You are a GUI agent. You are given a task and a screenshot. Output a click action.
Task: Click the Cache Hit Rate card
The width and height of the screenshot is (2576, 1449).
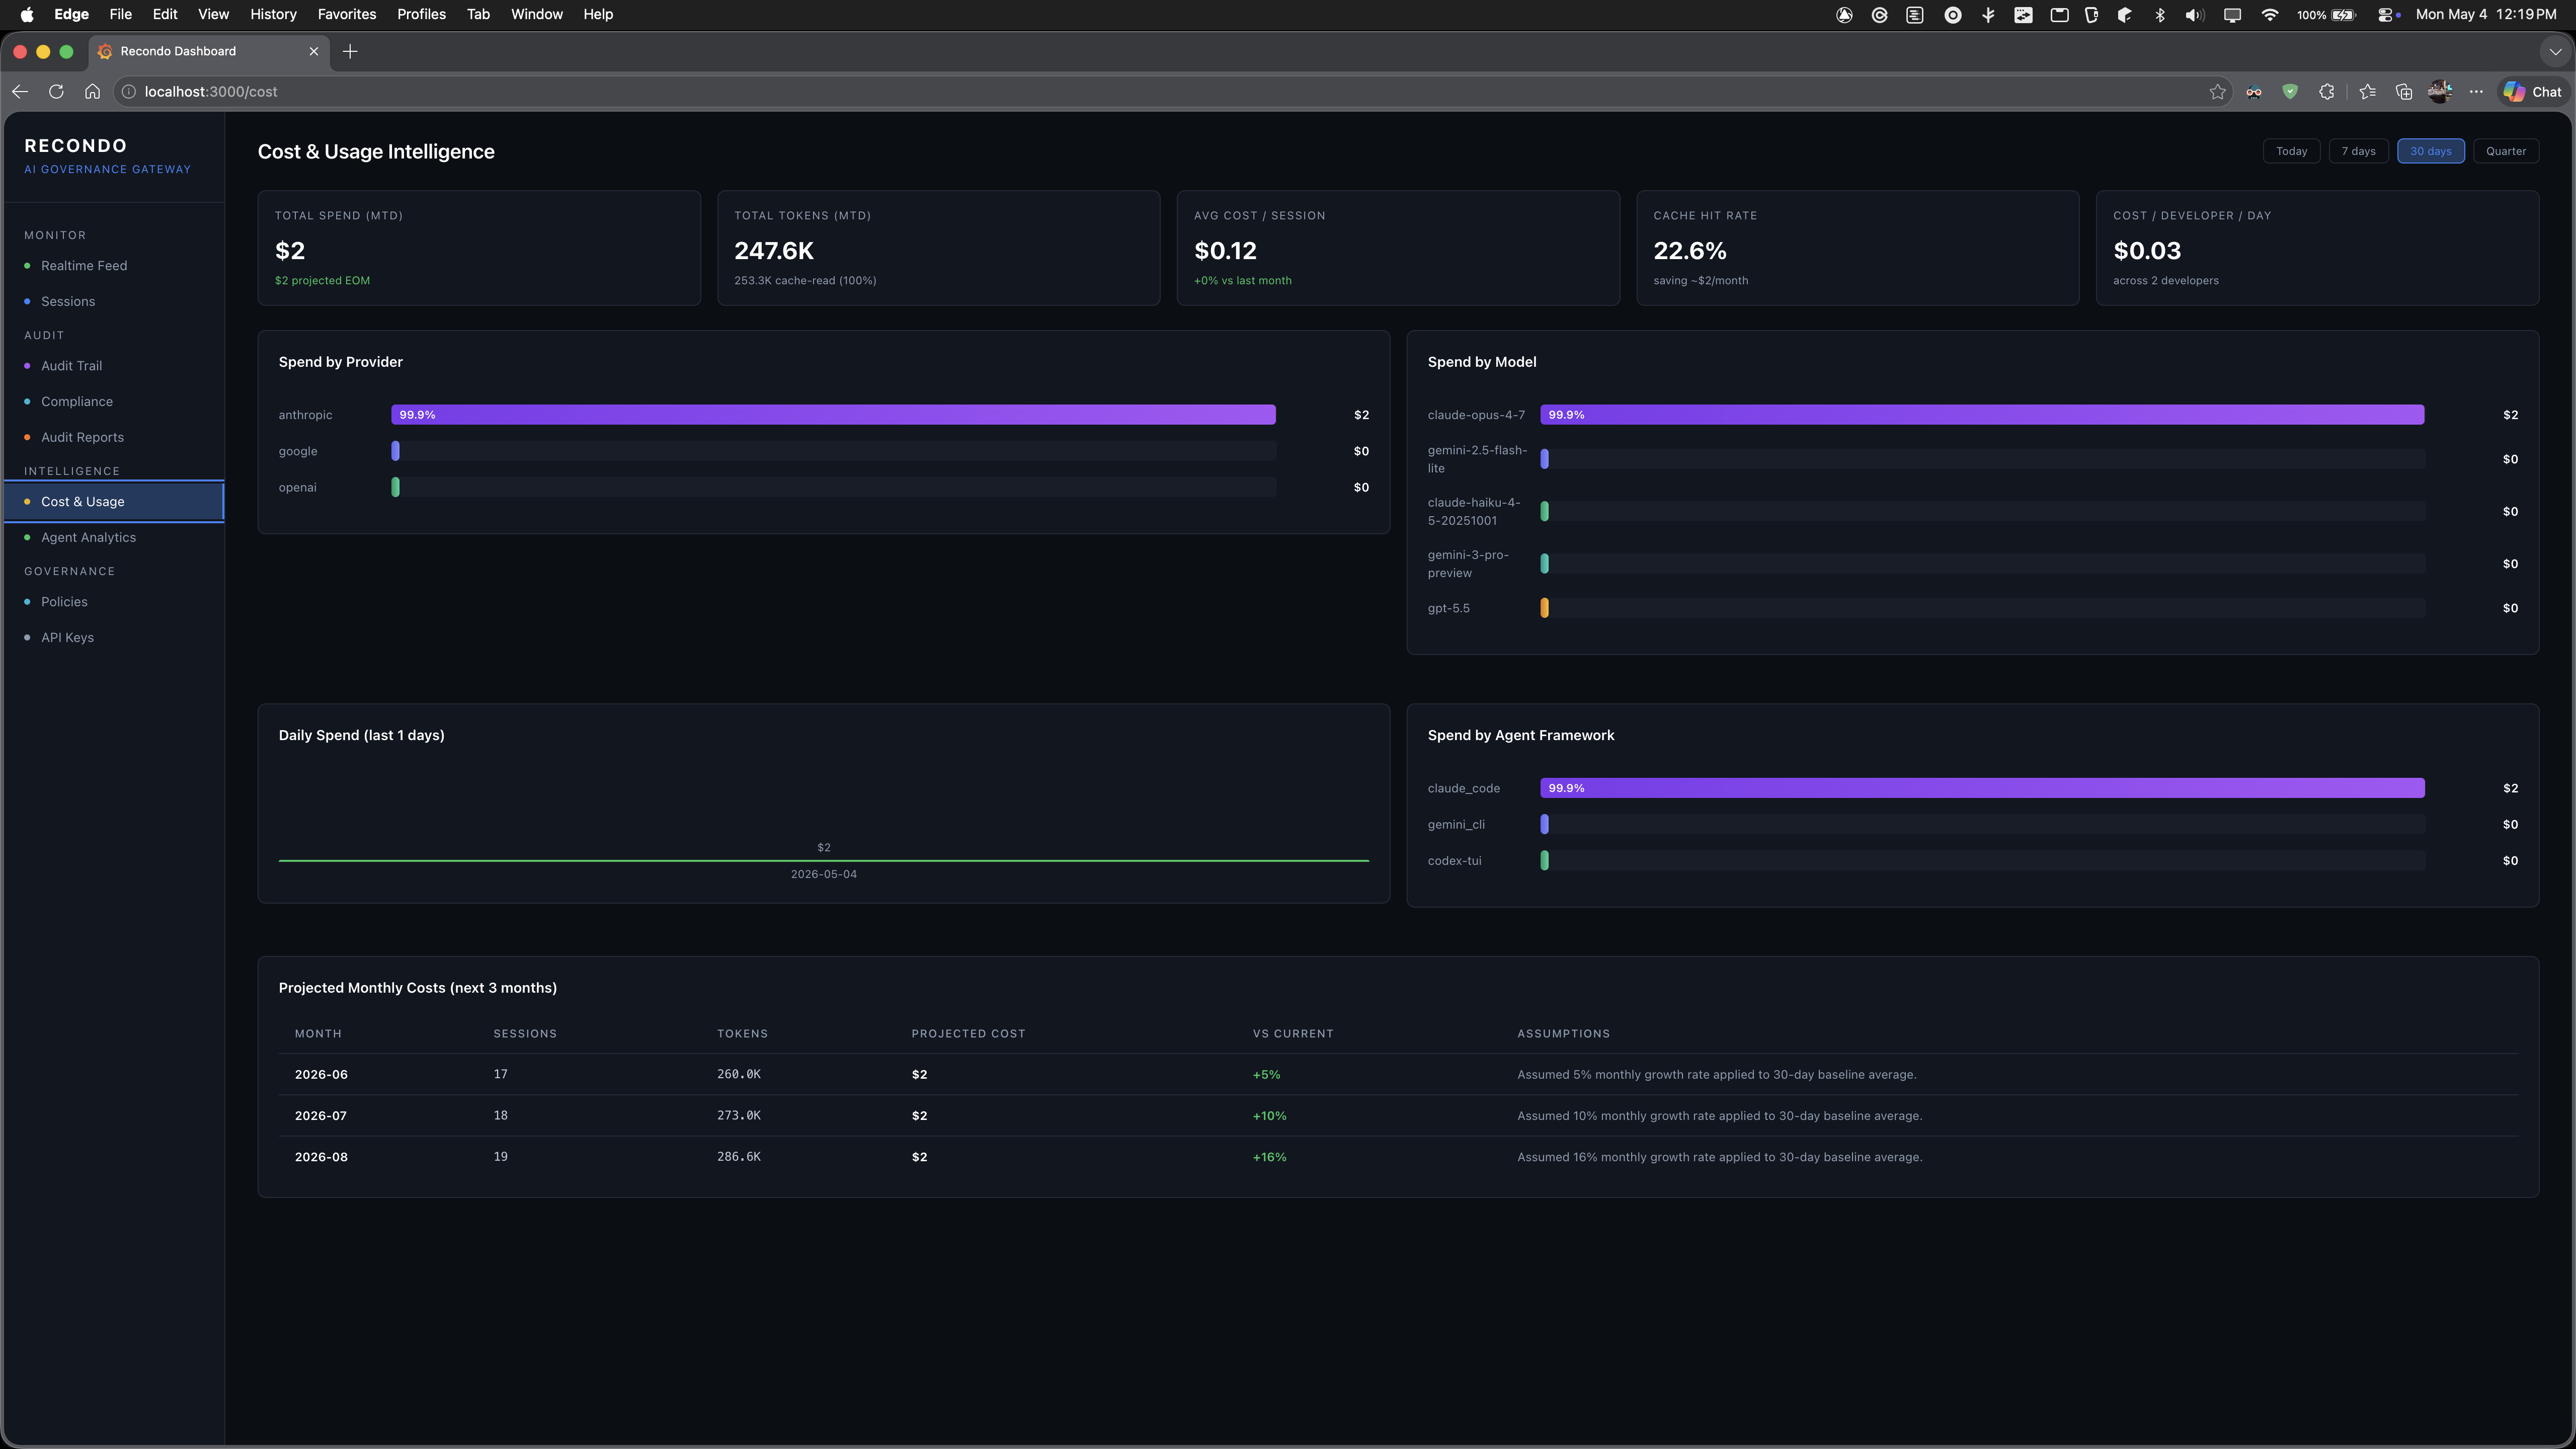pos(1857,248)
